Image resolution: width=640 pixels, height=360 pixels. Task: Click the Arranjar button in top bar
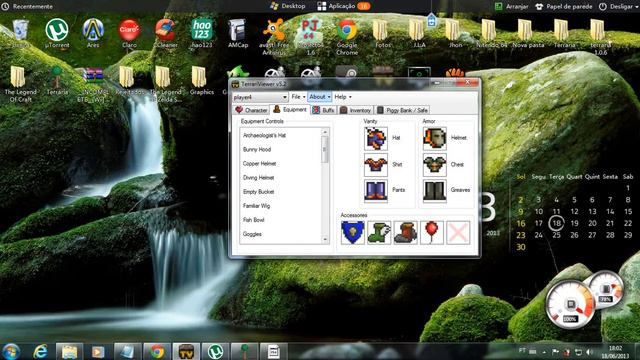tap(511, 7)
